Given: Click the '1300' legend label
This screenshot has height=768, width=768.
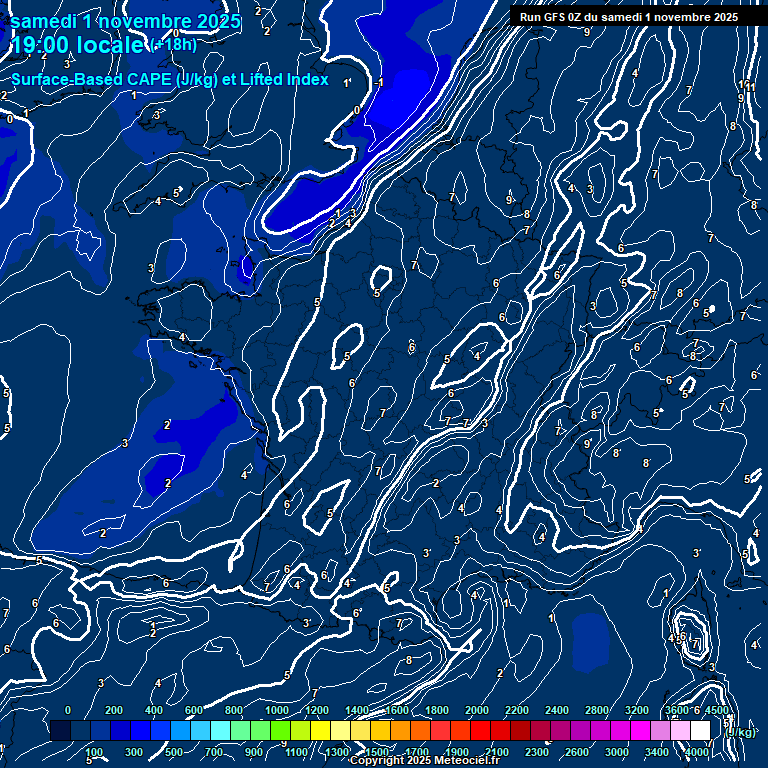Looking at the screenshot, I should (x=337, y=752).
